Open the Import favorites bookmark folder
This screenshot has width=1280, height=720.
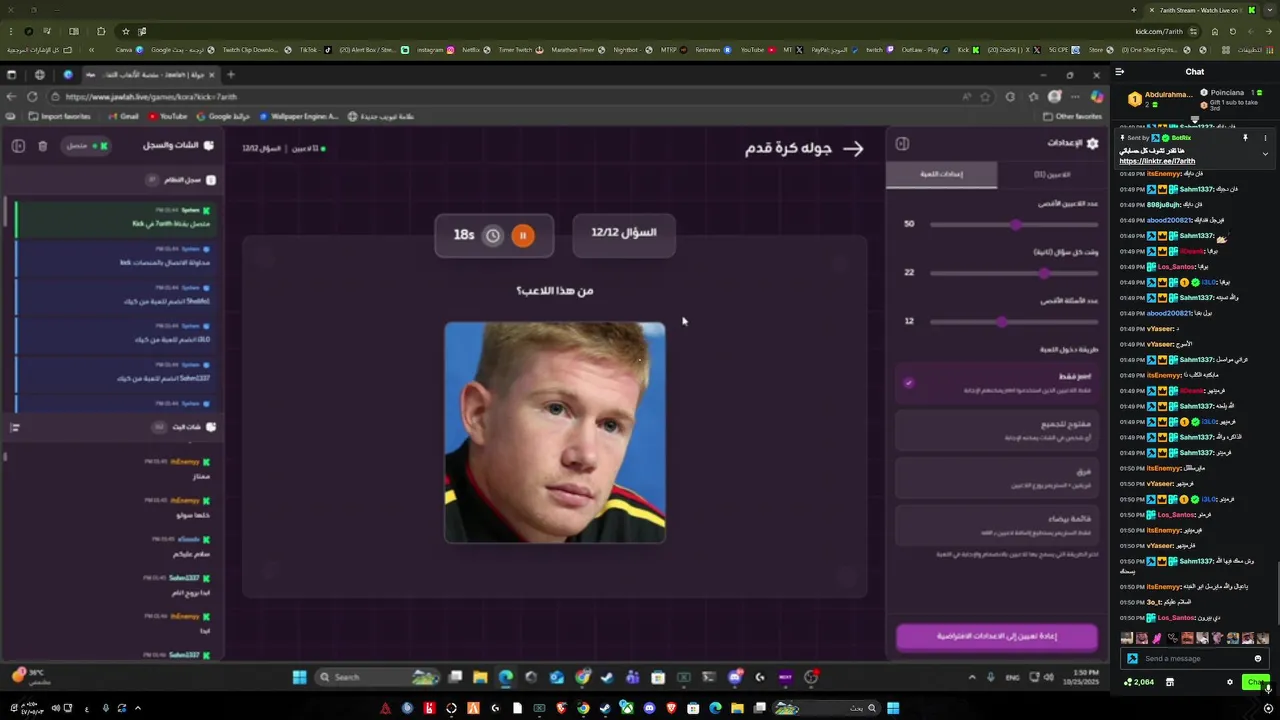[59, 116]
